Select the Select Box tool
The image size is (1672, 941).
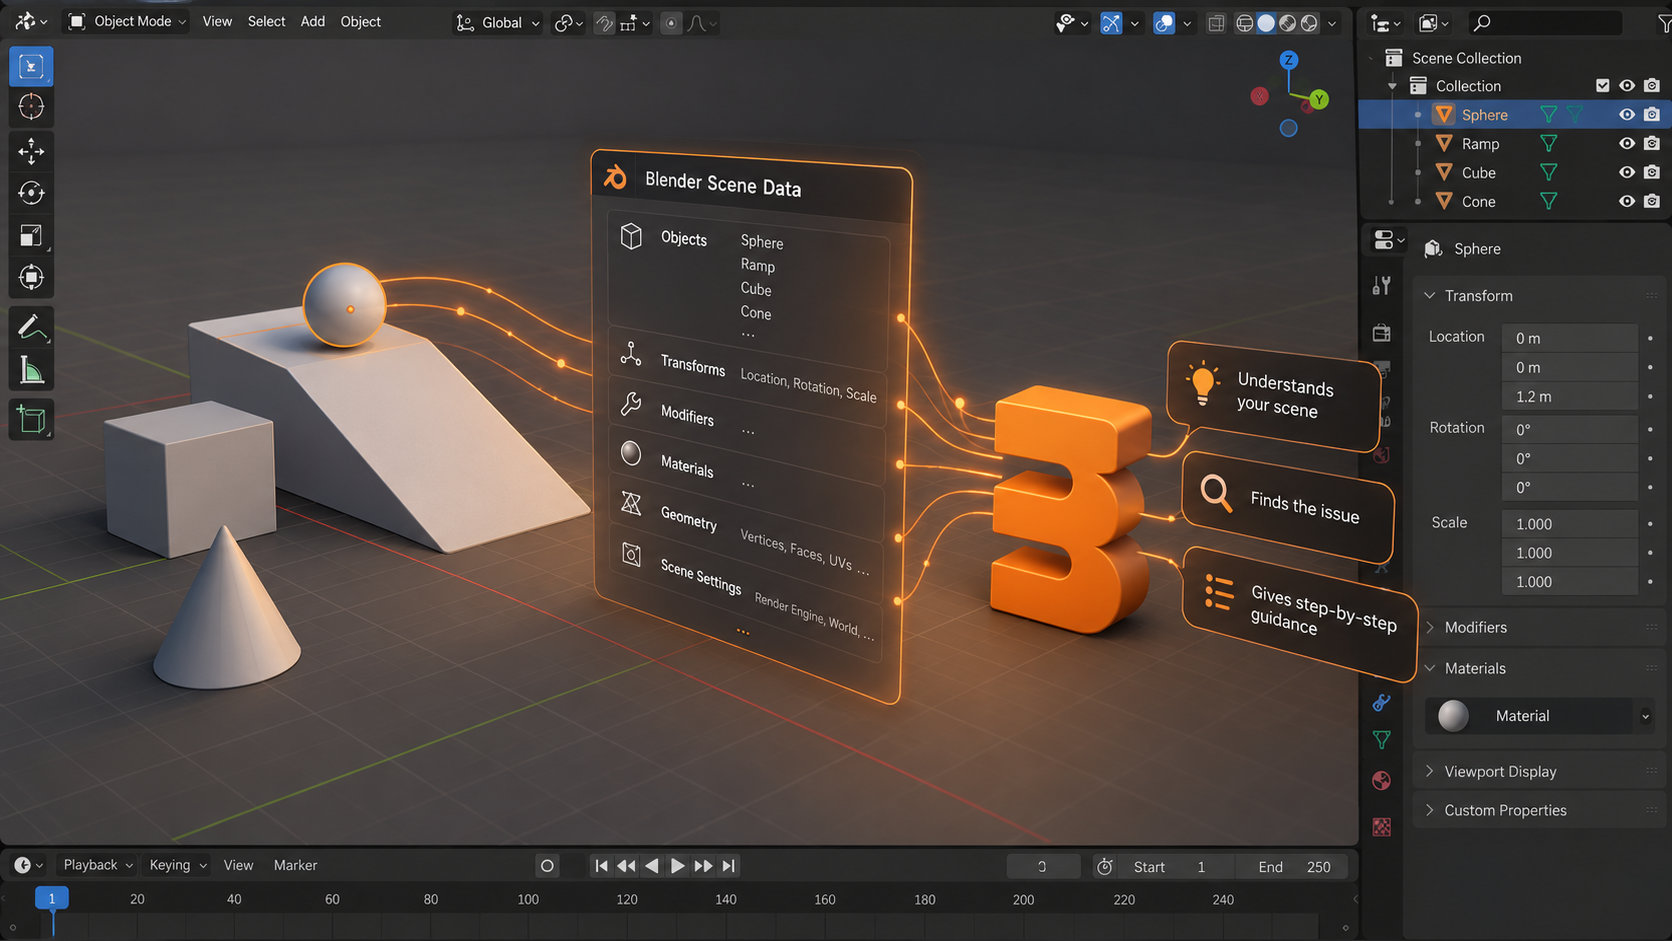(31, 66)
